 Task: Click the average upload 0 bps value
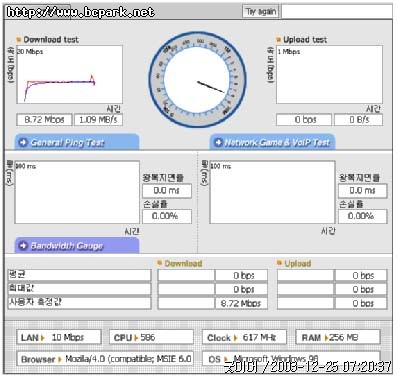pyautogui.click(x=361, y=276)
